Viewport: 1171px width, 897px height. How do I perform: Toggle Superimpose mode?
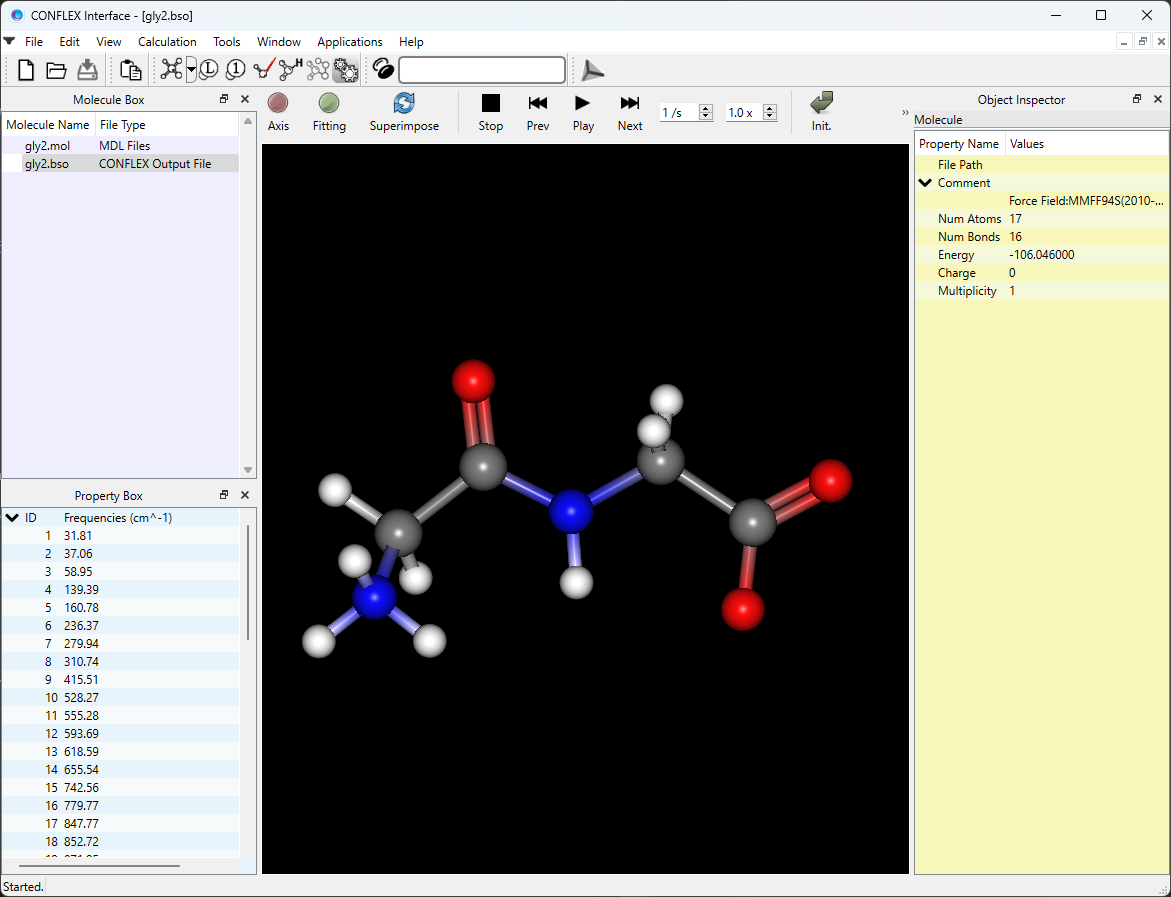(x=404, y=110)
